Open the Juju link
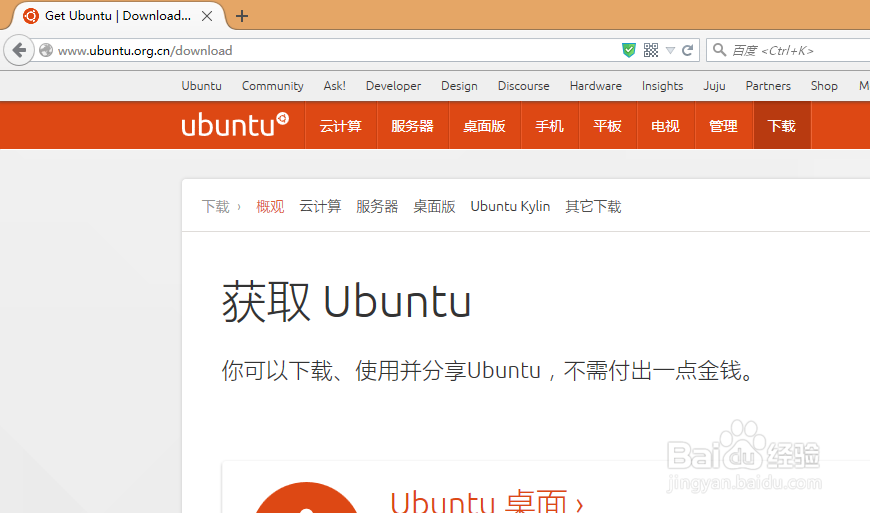Image resolution: width=870 pixels, height=513 pixels. 715,86
